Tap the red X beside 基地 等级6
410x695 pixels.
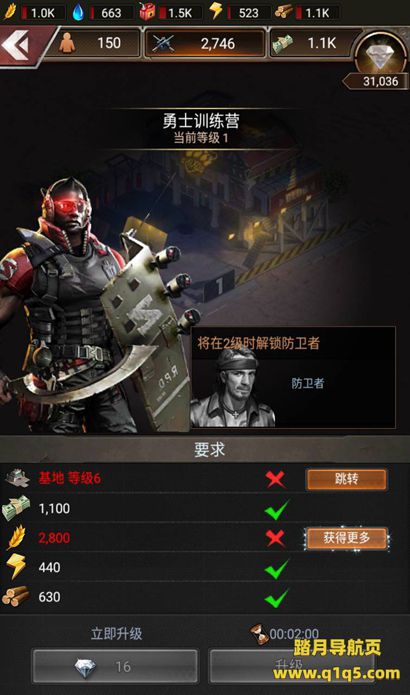pyautogui.click(x=276, y=479)
